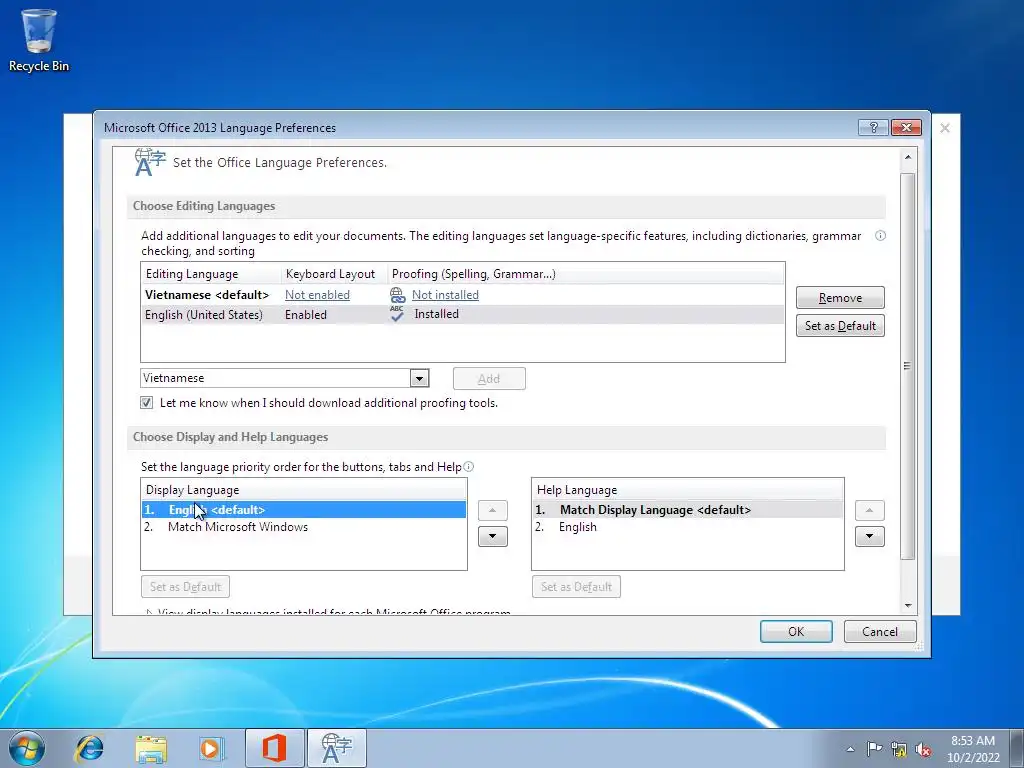Open the Vietnamese language dropdown arrow
1024x768 pixels.
pos(419,378)
